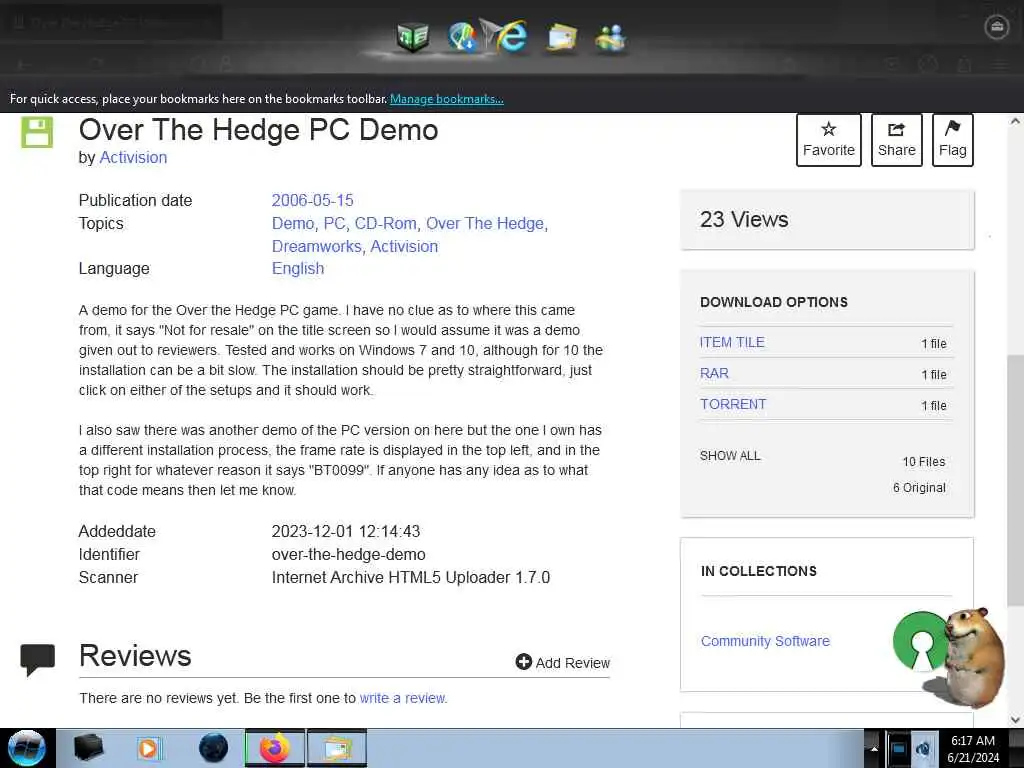Click the round briefcase icon at top right
The width and height of the screenshot is (1024, 768).
[x=996, y=27]
